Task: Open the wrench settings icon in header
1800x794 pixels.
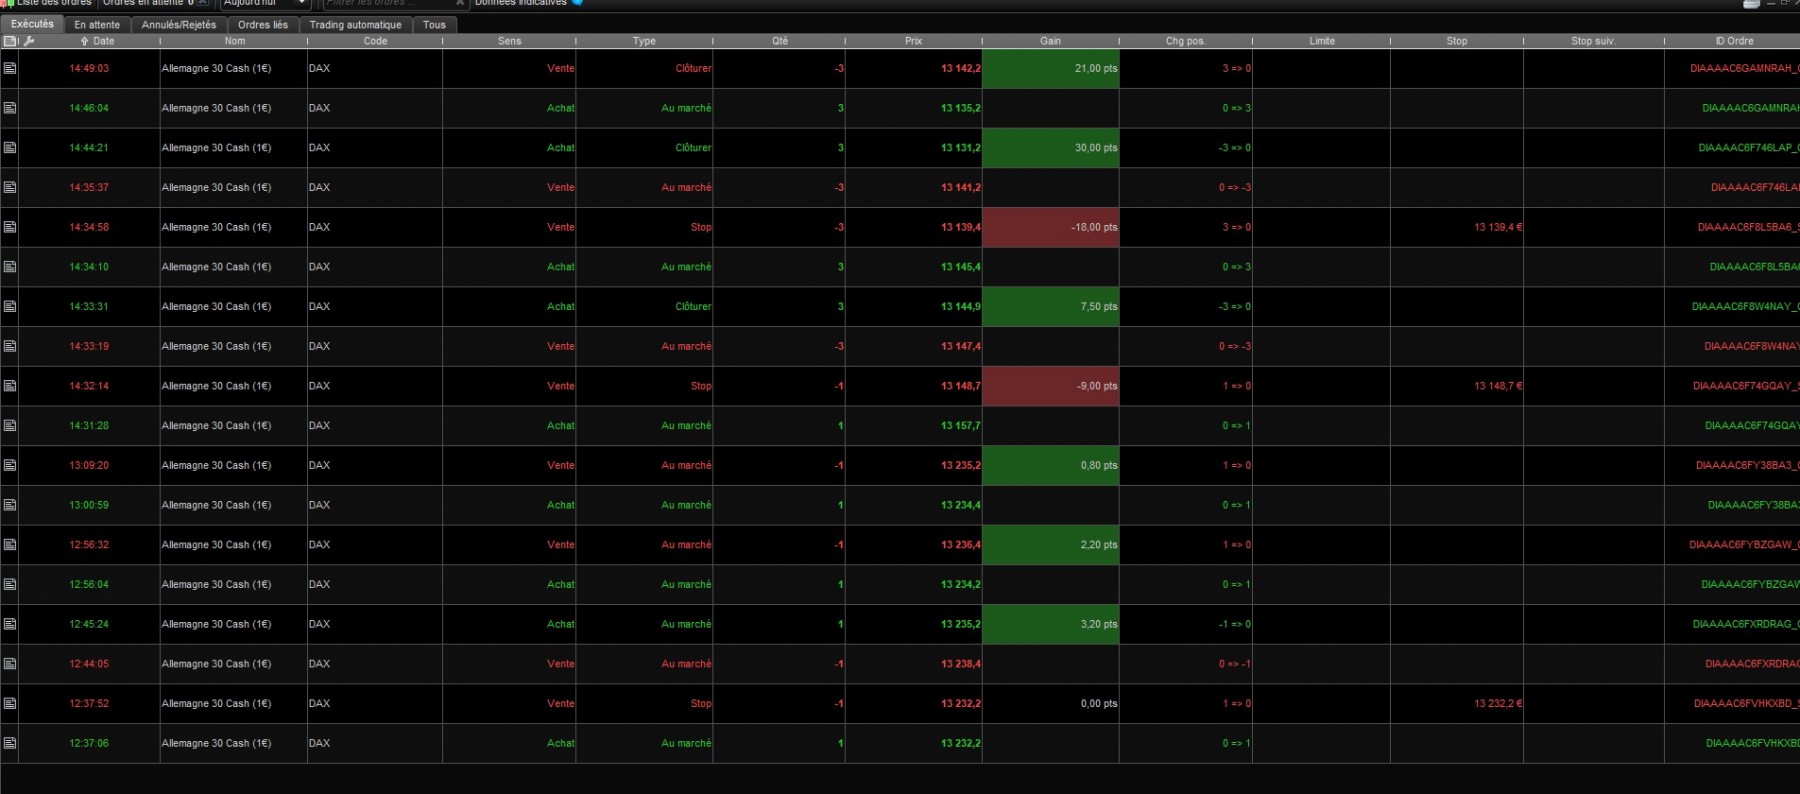Action: pos(29,41)
